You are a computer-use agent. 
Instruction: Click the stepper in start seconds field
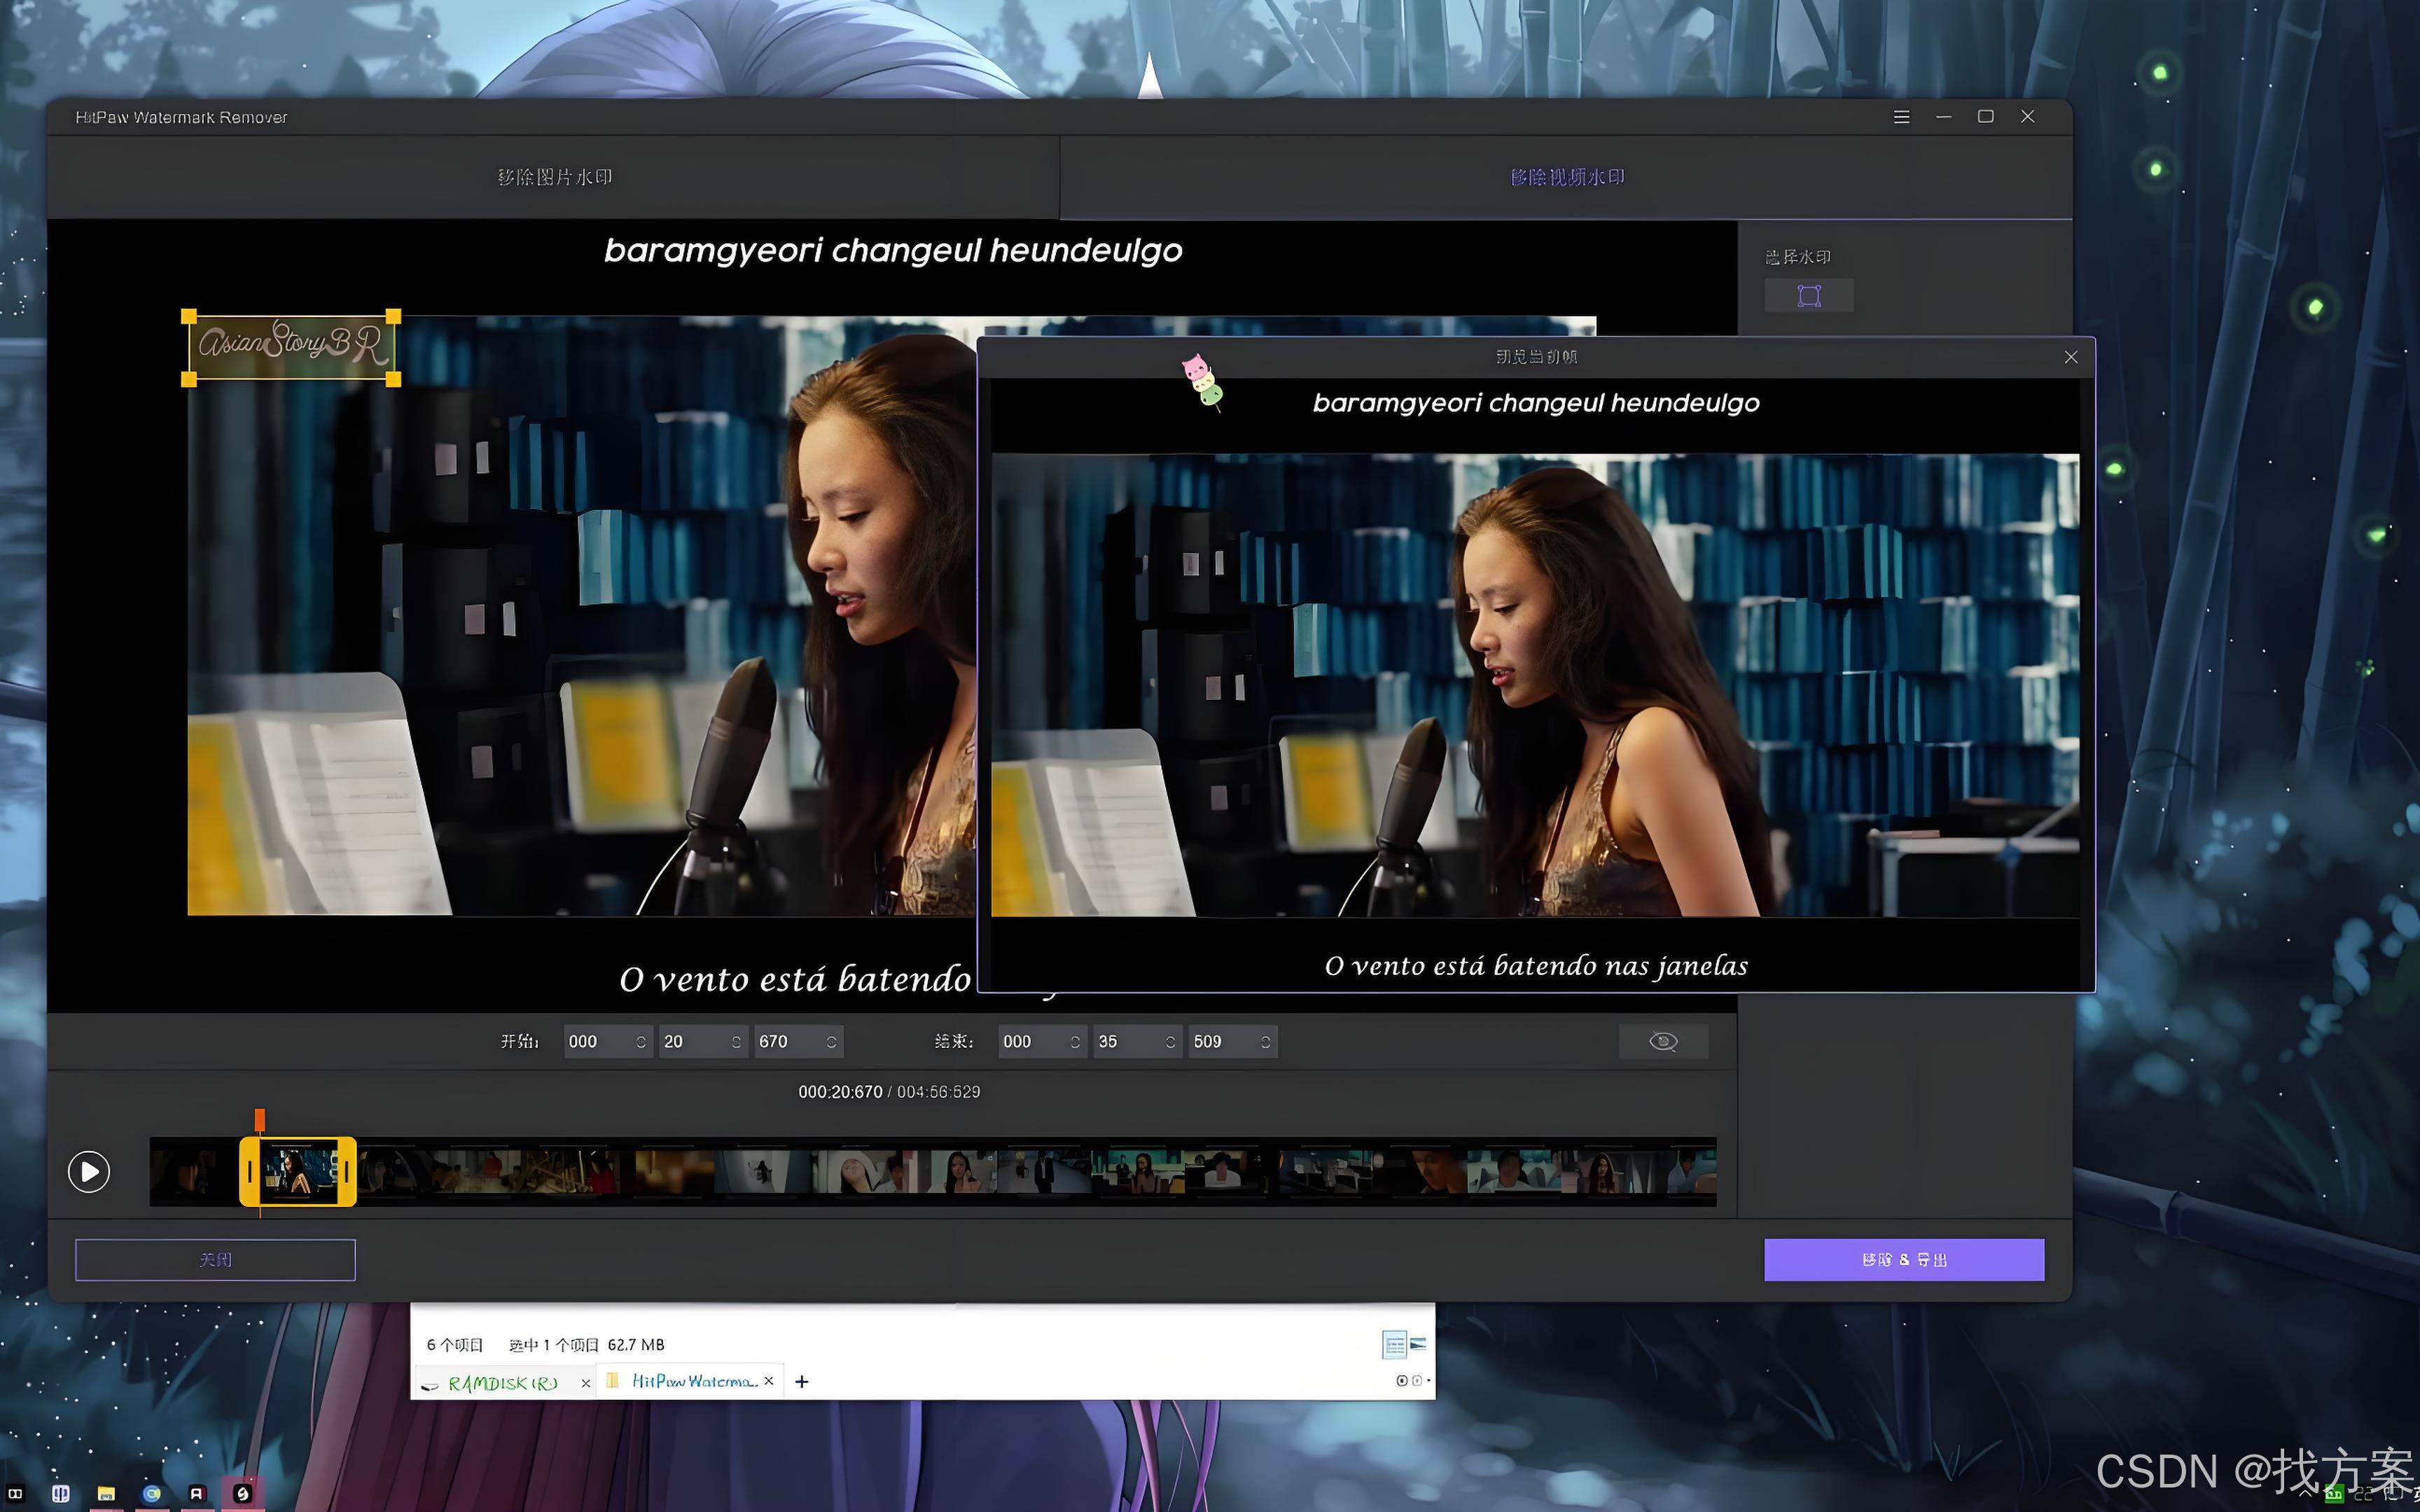pyautogui.click(x=736, y=1041)
